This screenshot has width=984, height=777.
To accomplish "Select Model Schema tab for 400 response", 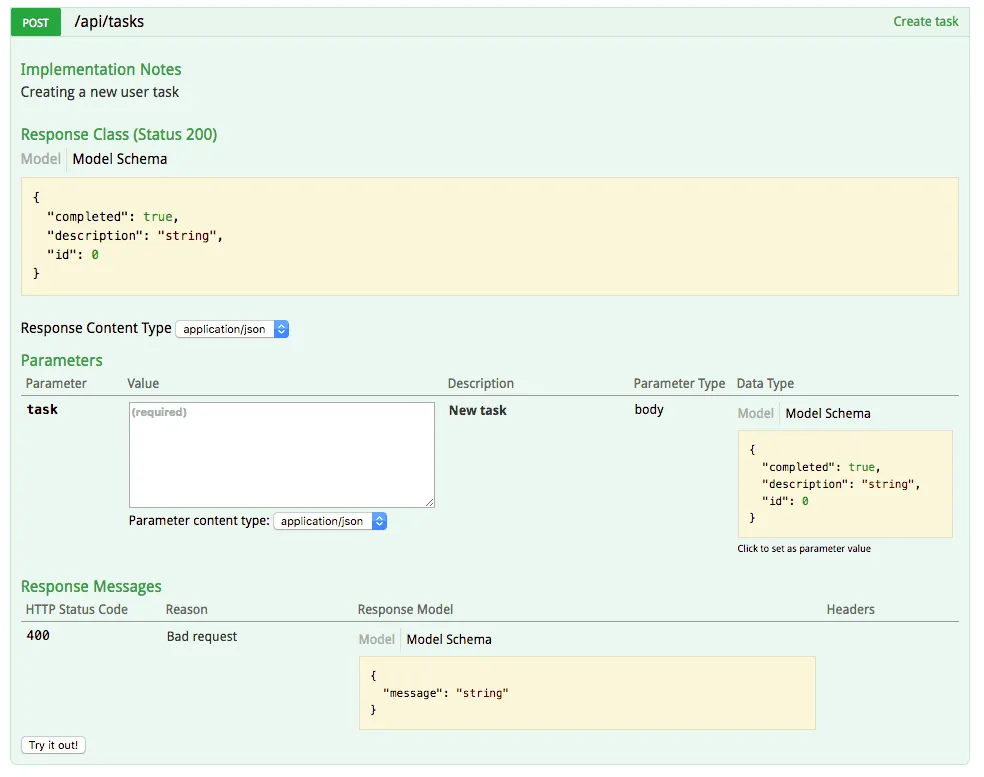I will point(449,639).
